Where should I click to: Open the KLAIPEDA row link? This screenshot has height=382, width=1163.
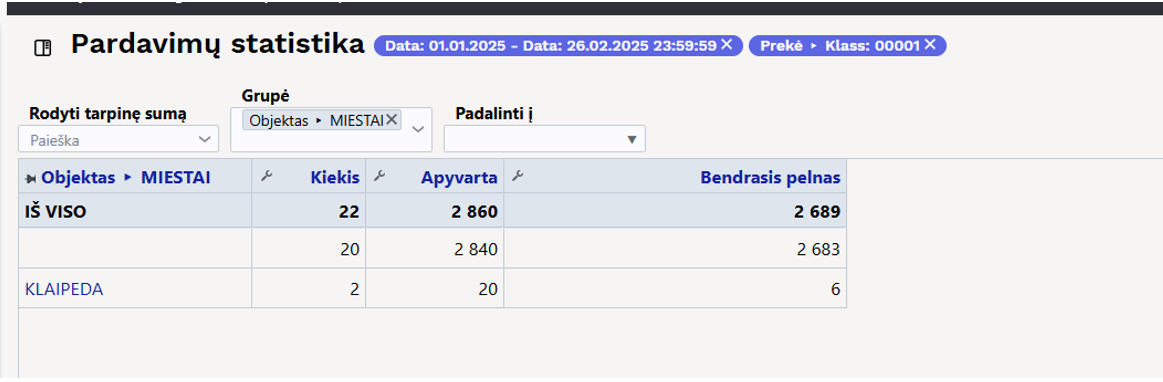click(x=64, y=289)
